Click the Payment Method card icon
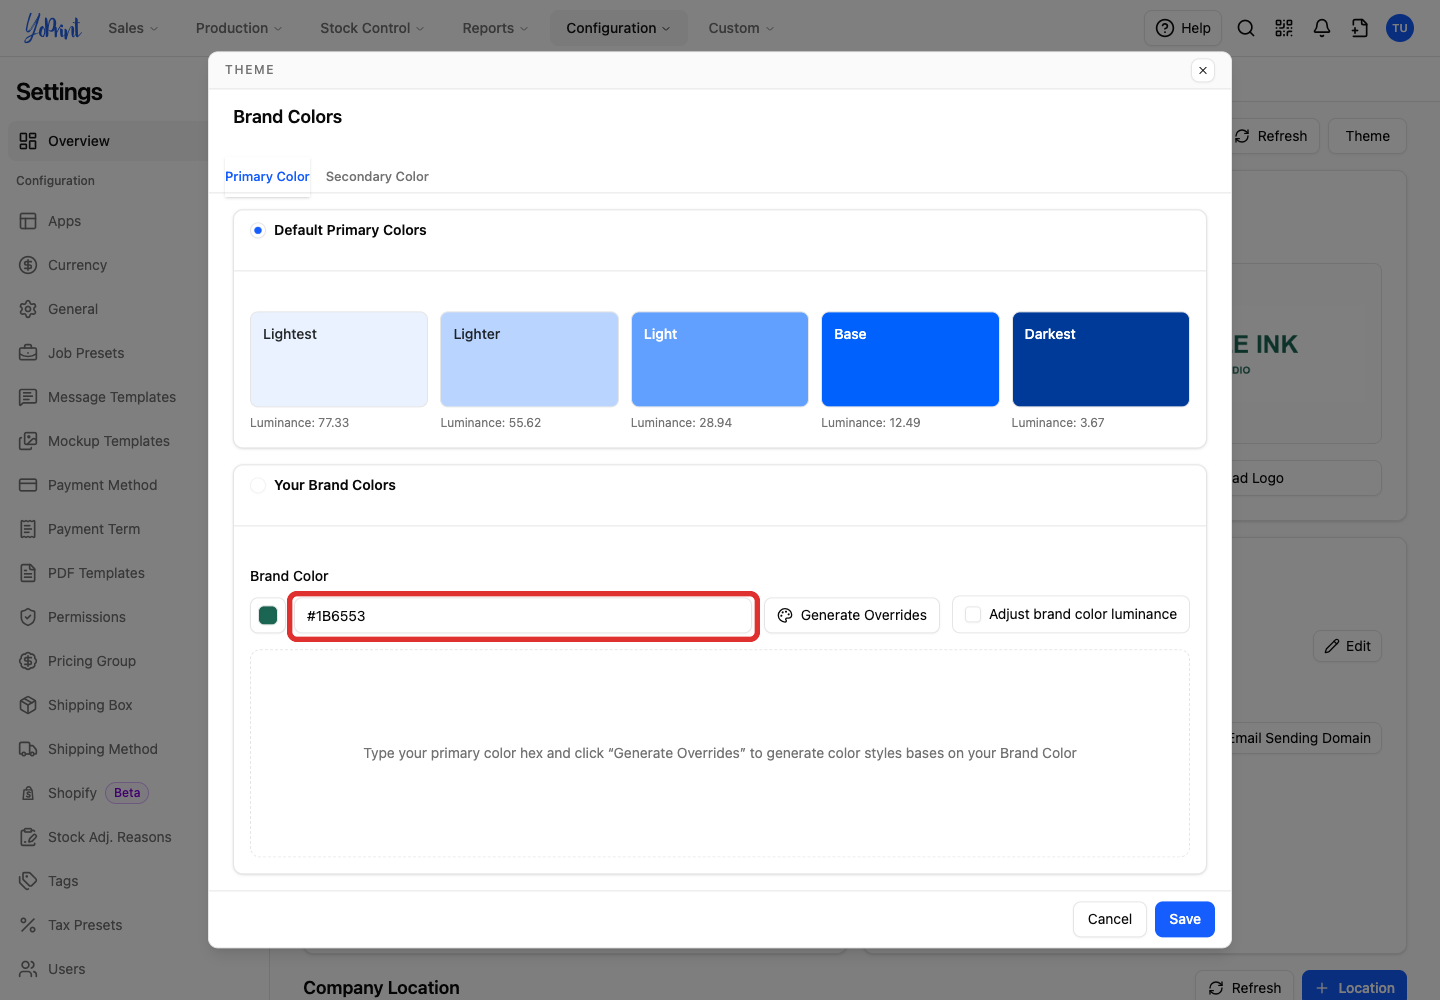Screen dimensions: 1440x1000 tap(28, 485)
